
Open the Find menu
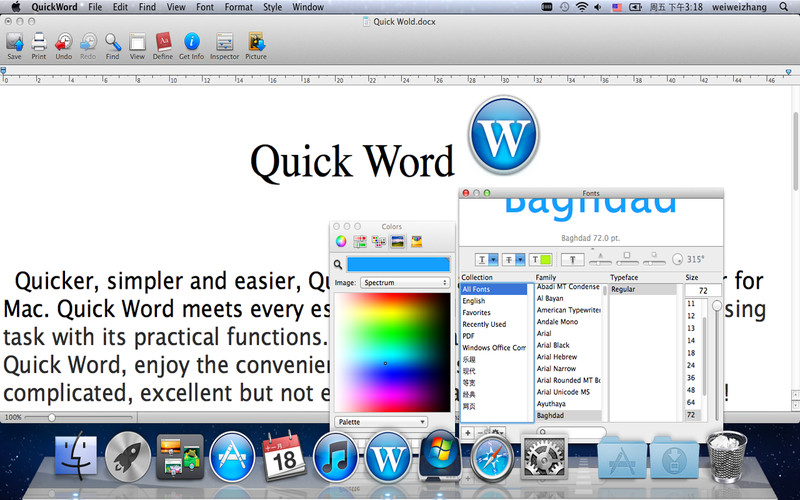tap(147, 7)
